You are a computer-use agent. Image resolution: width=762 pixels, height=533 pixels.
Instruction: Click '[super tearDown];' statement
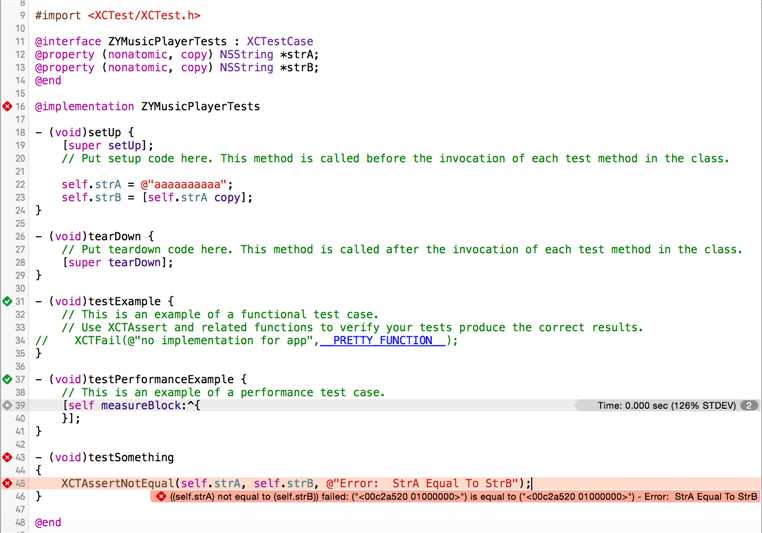117,262
